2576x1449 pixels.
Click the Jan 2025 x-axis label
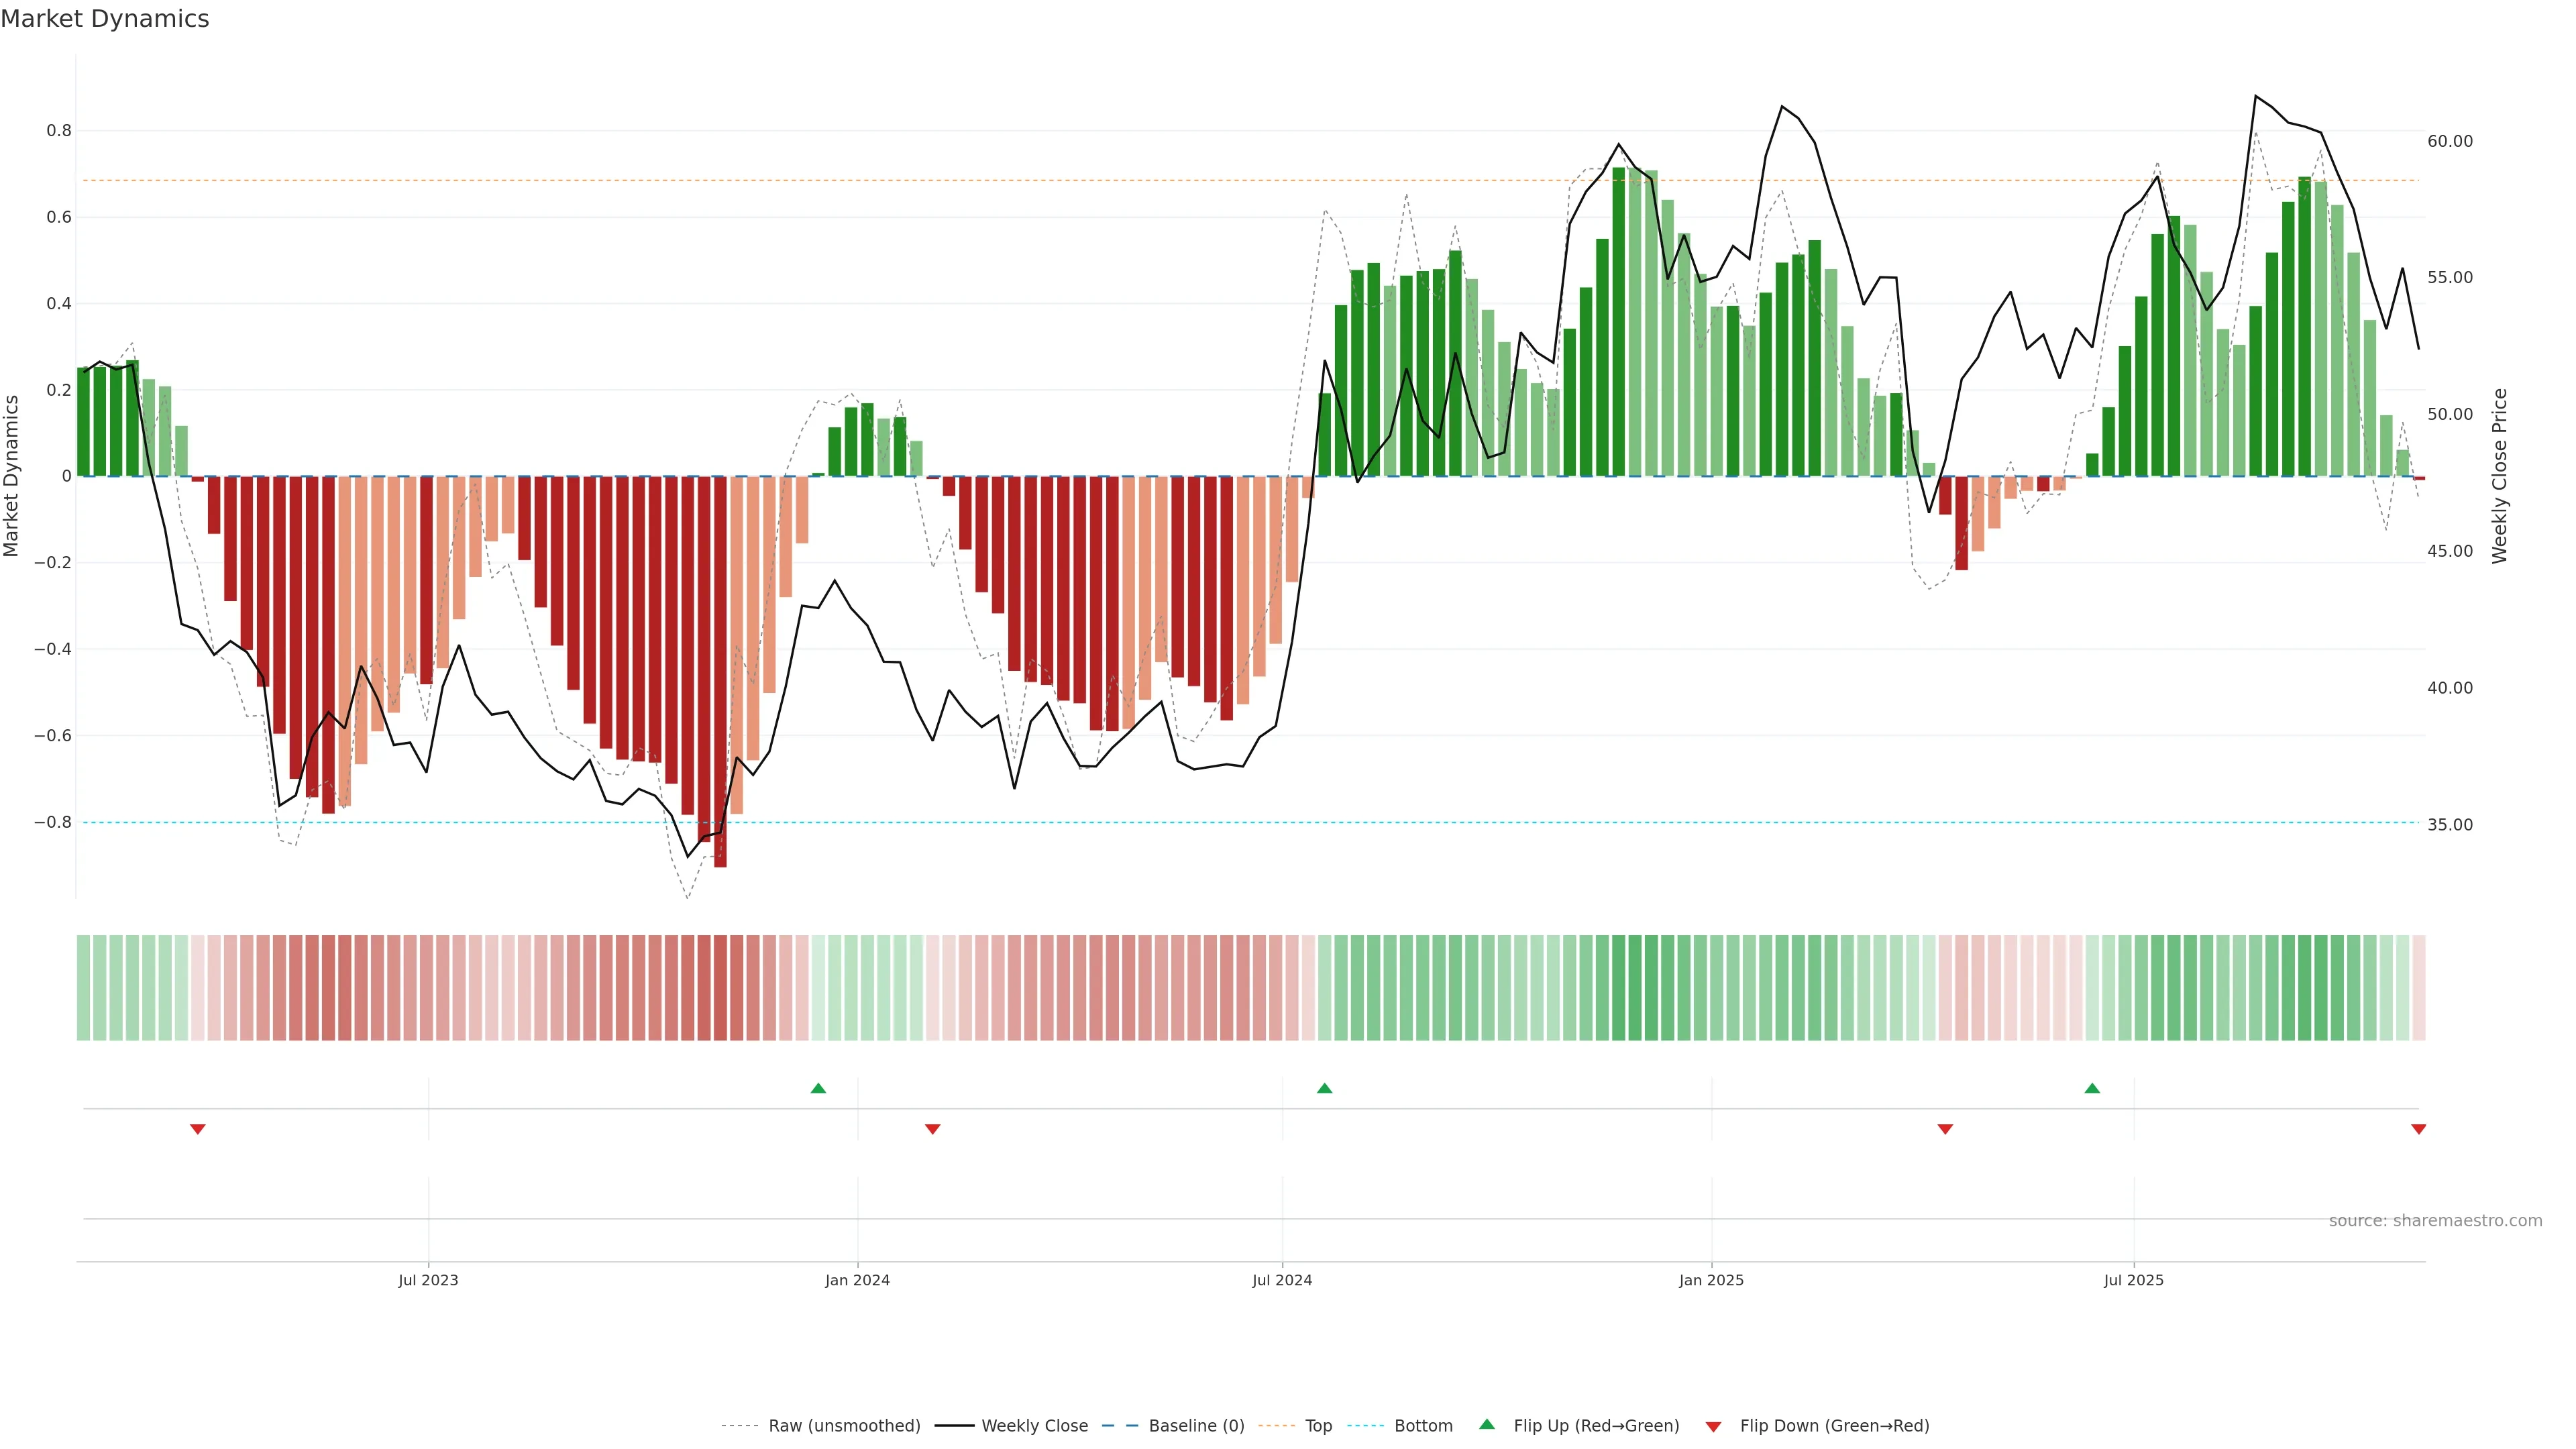1711,1280
